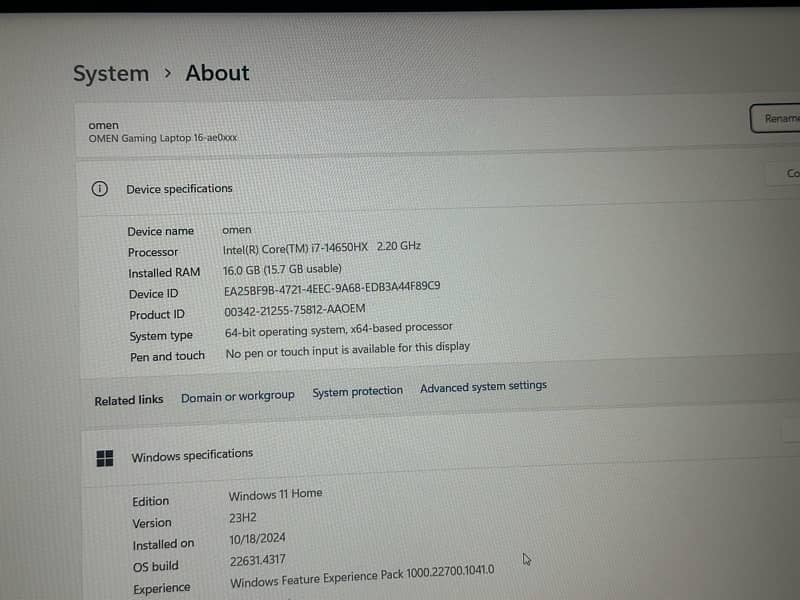Click the Windows 11 Home edition value

(275, 494)
